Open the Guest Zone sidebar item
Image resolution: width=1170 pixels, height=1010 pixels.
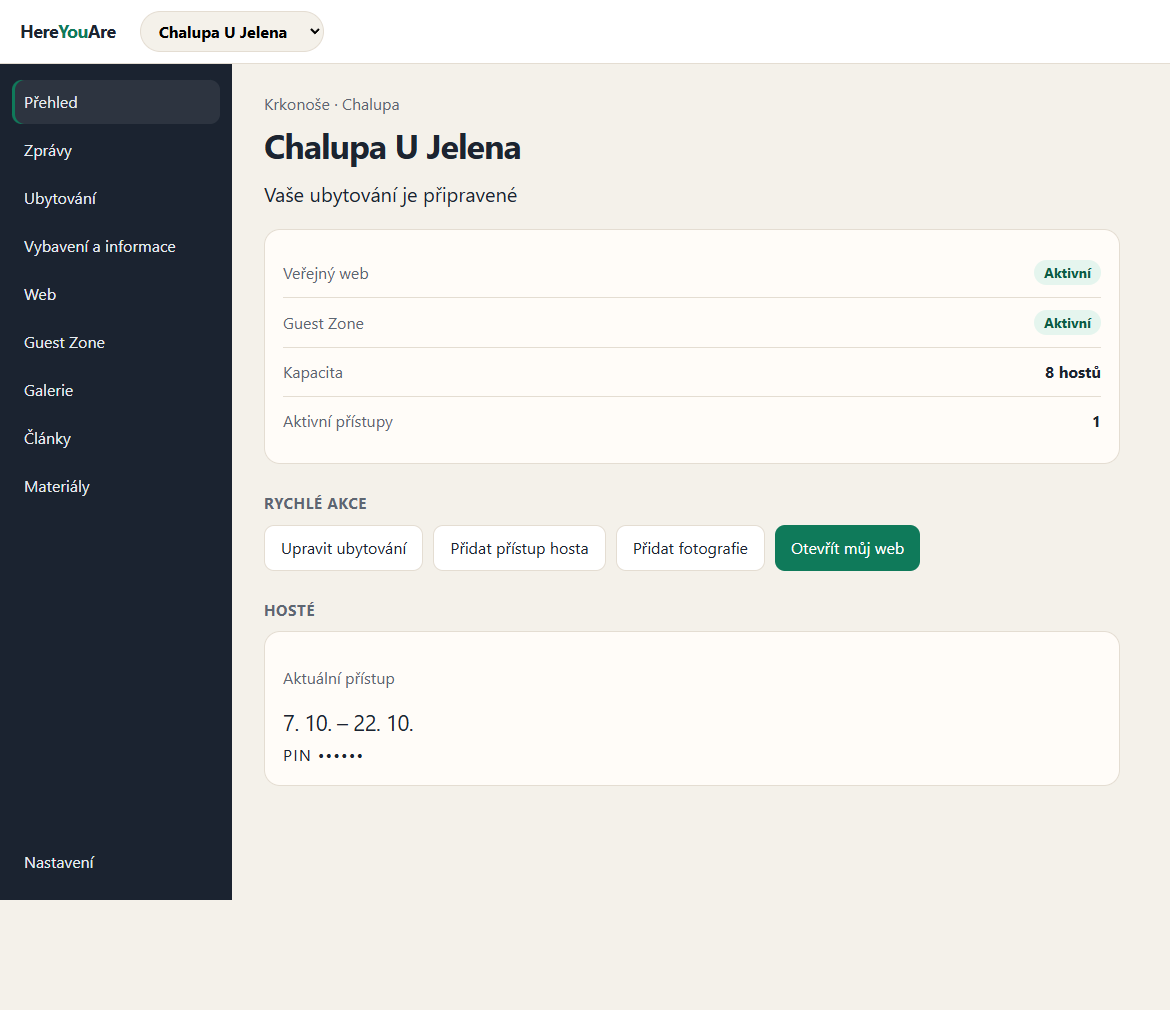point(116,342)
